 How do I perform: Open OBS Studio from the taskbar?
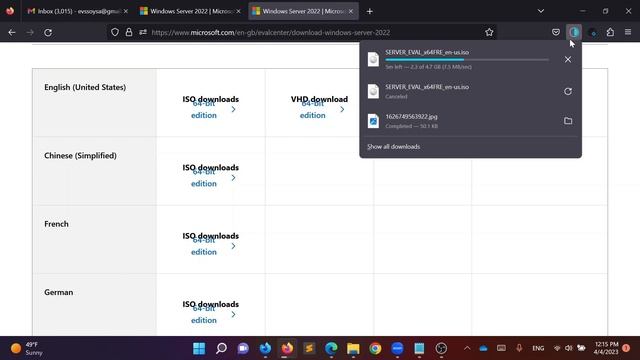click(441, 349)
